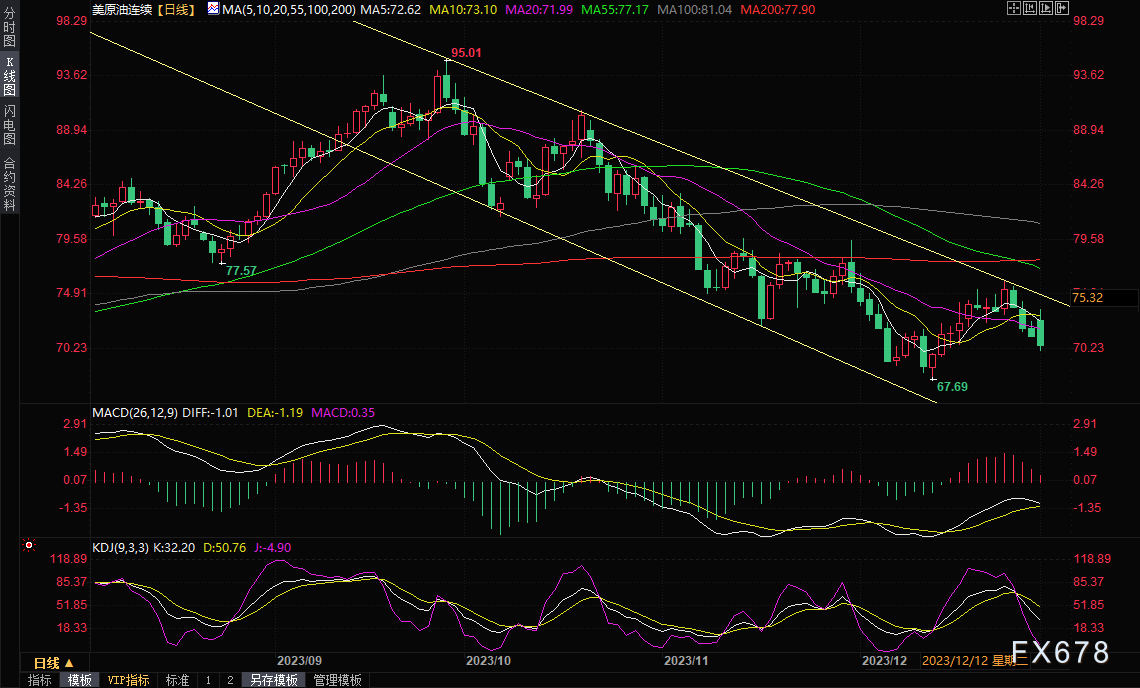Click the export panel arrow icon in the top-right toolbar
The width and height of the screenshot is (1140, 688).
[x=1061, y=8]
